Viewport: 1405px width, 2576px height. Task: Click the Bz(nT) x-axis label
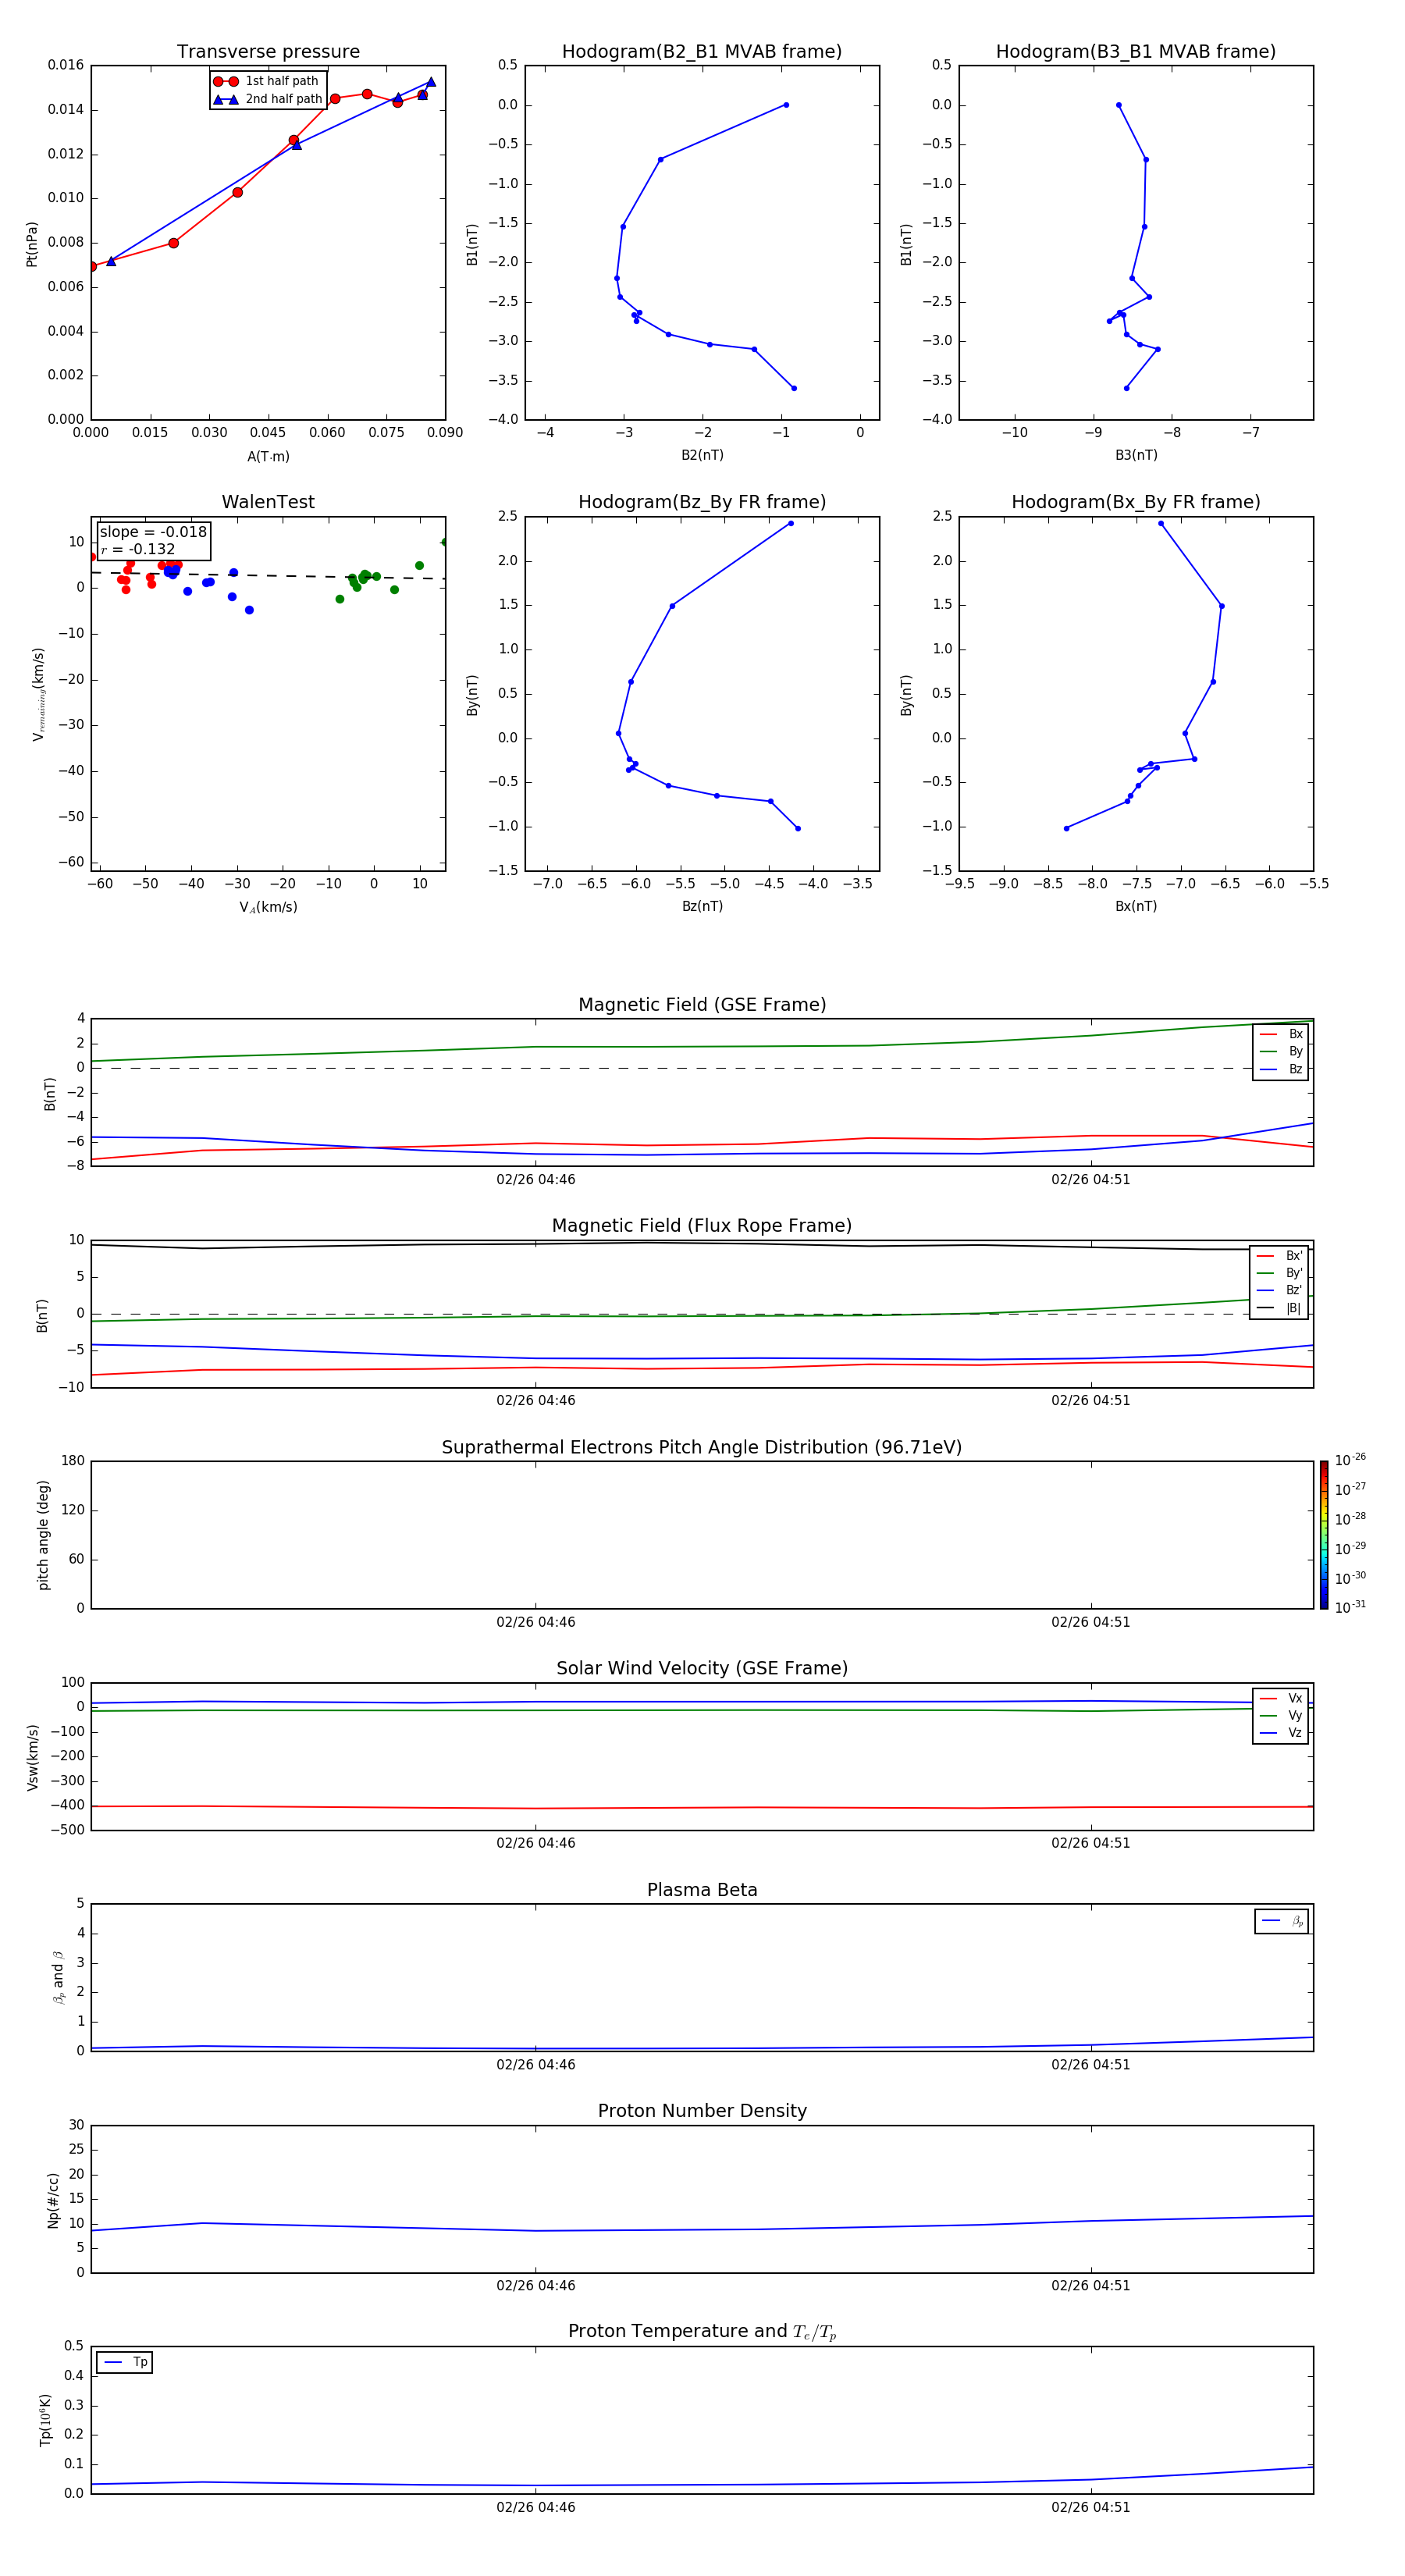[x=702, y=906]
